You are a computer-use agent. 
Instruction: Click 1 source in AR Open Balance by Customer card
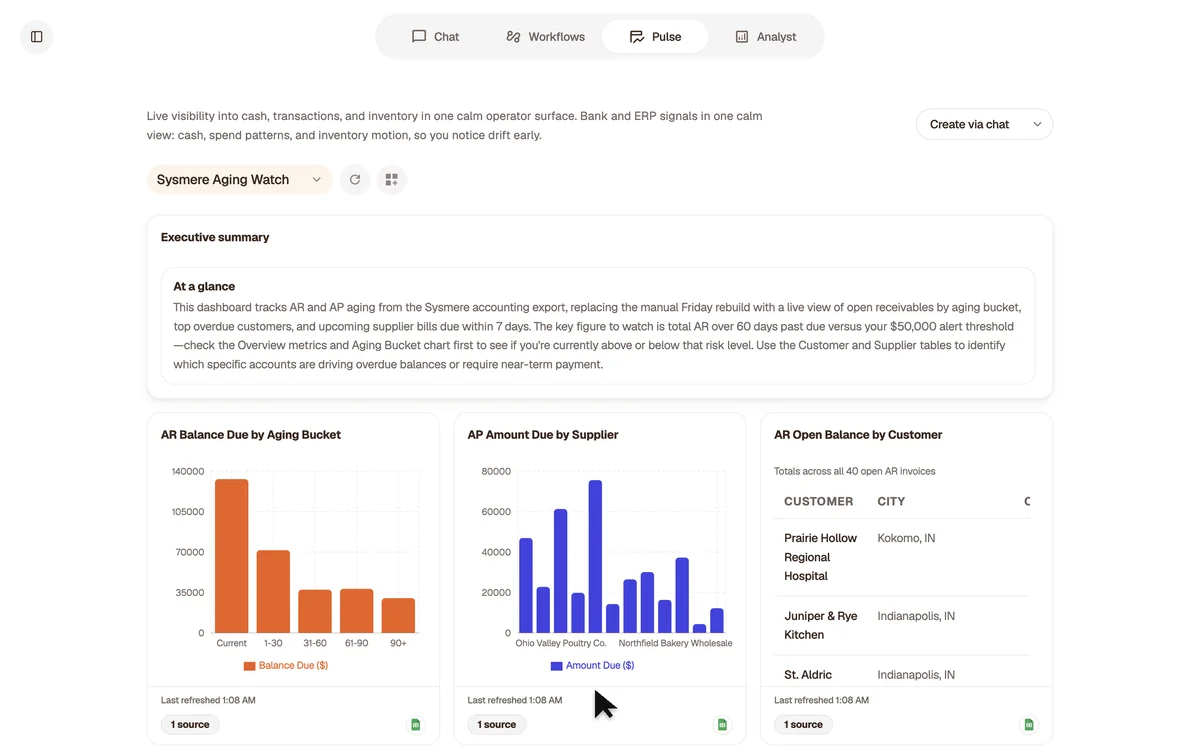803,724
